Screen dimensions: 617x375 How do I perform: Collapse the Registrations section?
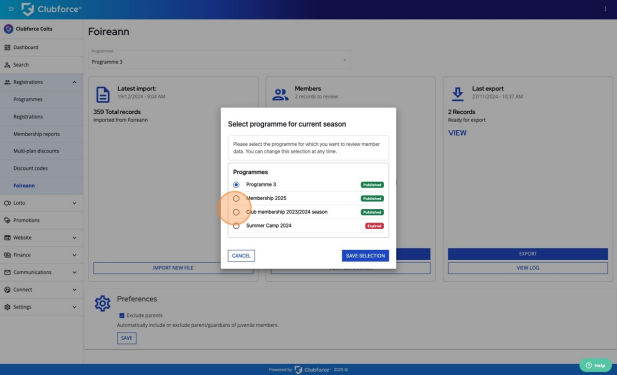(x=74, y=82)
